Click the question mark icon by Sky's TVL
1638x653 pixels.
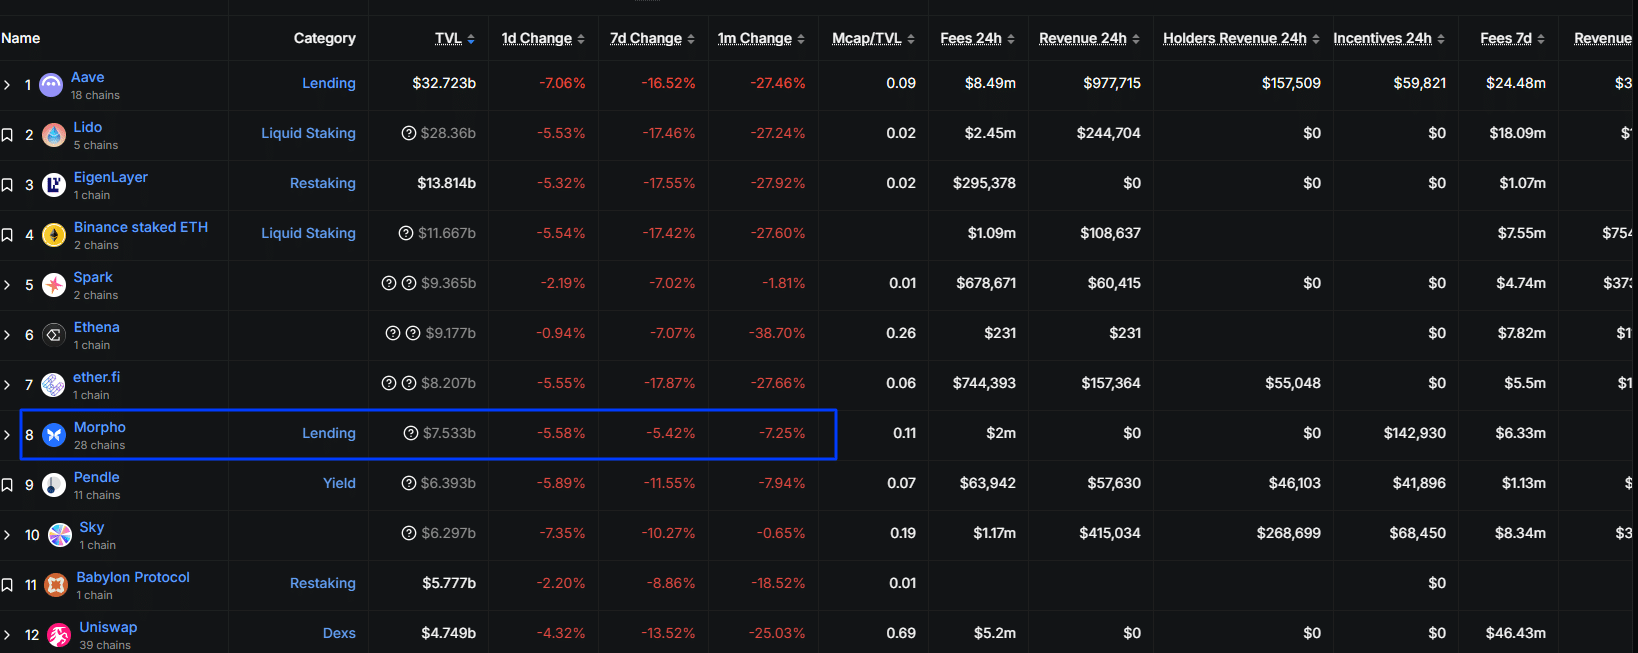(409, 533)
